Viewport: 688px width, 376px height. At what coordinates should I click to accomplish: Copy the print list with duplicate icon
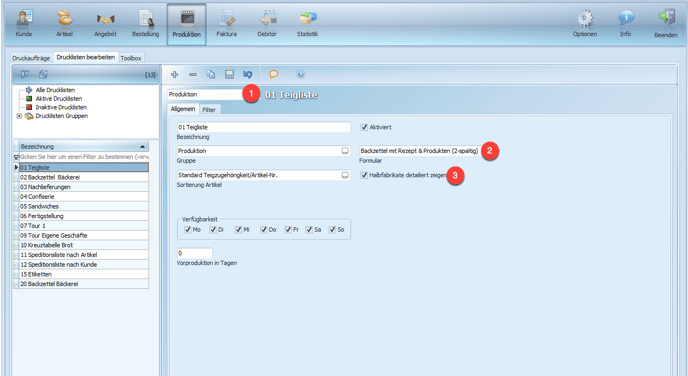click(x=211, y=75)
